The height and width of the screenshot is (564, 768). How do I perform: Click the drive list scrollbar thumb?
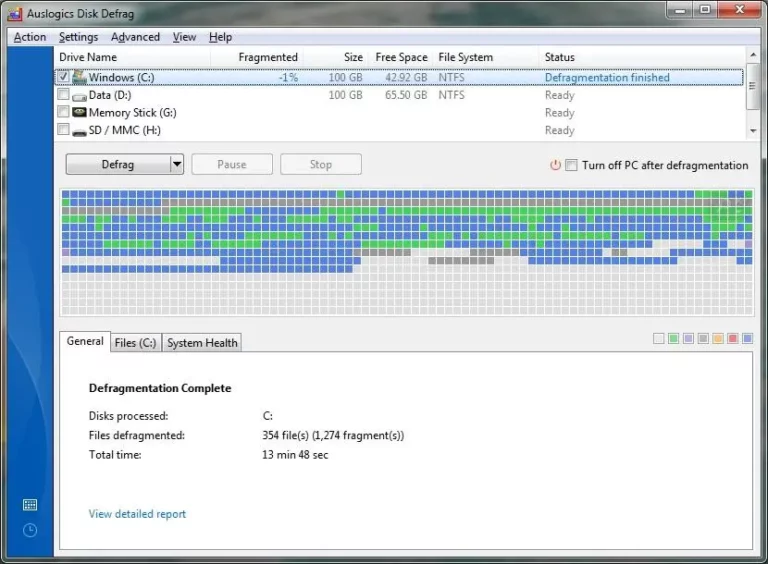tap(753, 86)
